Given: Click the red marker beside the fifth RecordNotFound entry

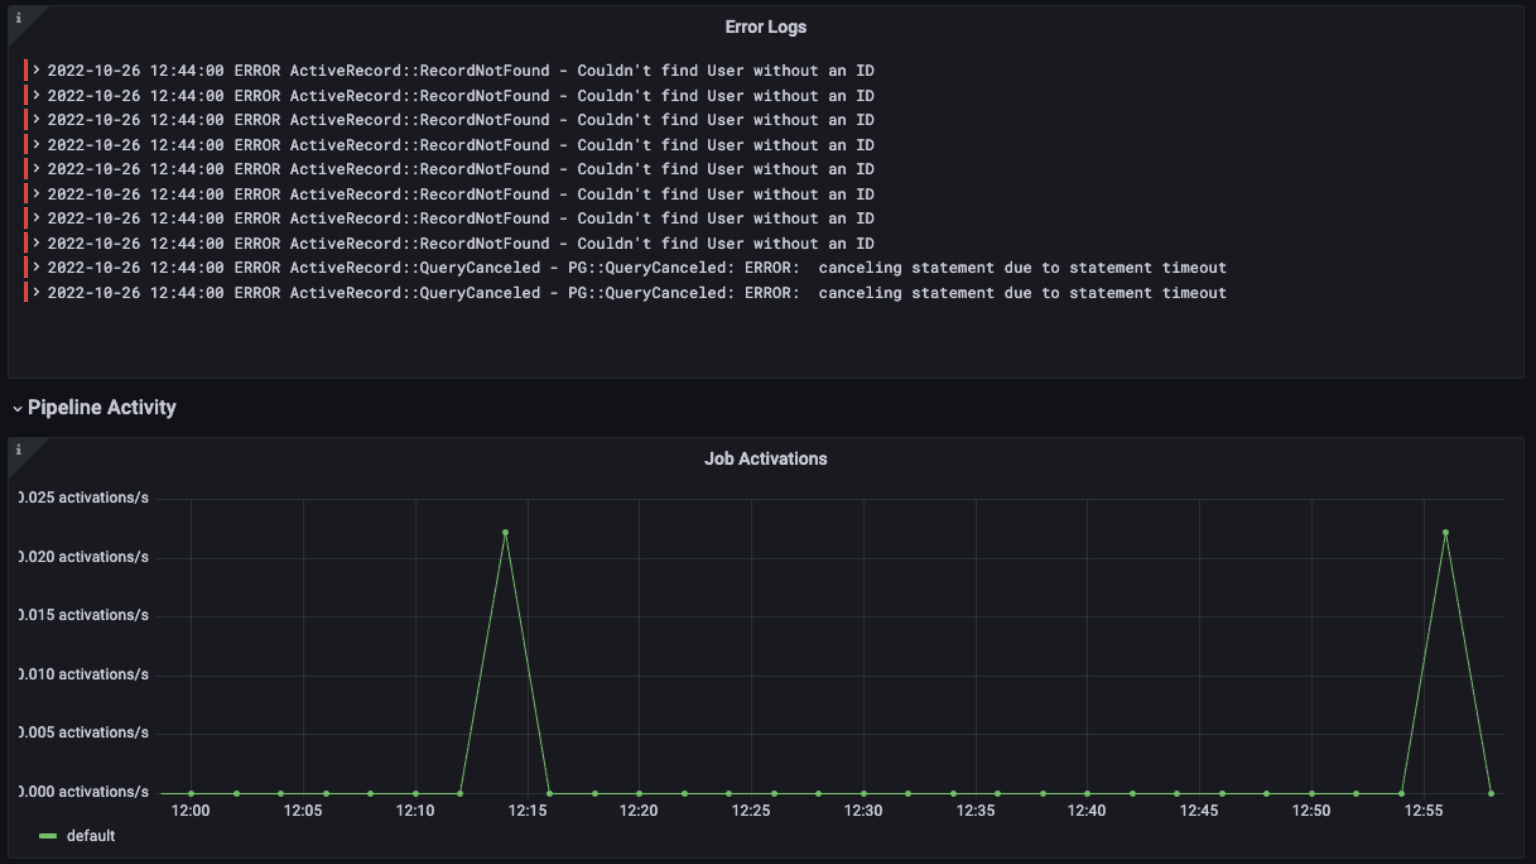Looking at the screenshot, I should [27, 169].
